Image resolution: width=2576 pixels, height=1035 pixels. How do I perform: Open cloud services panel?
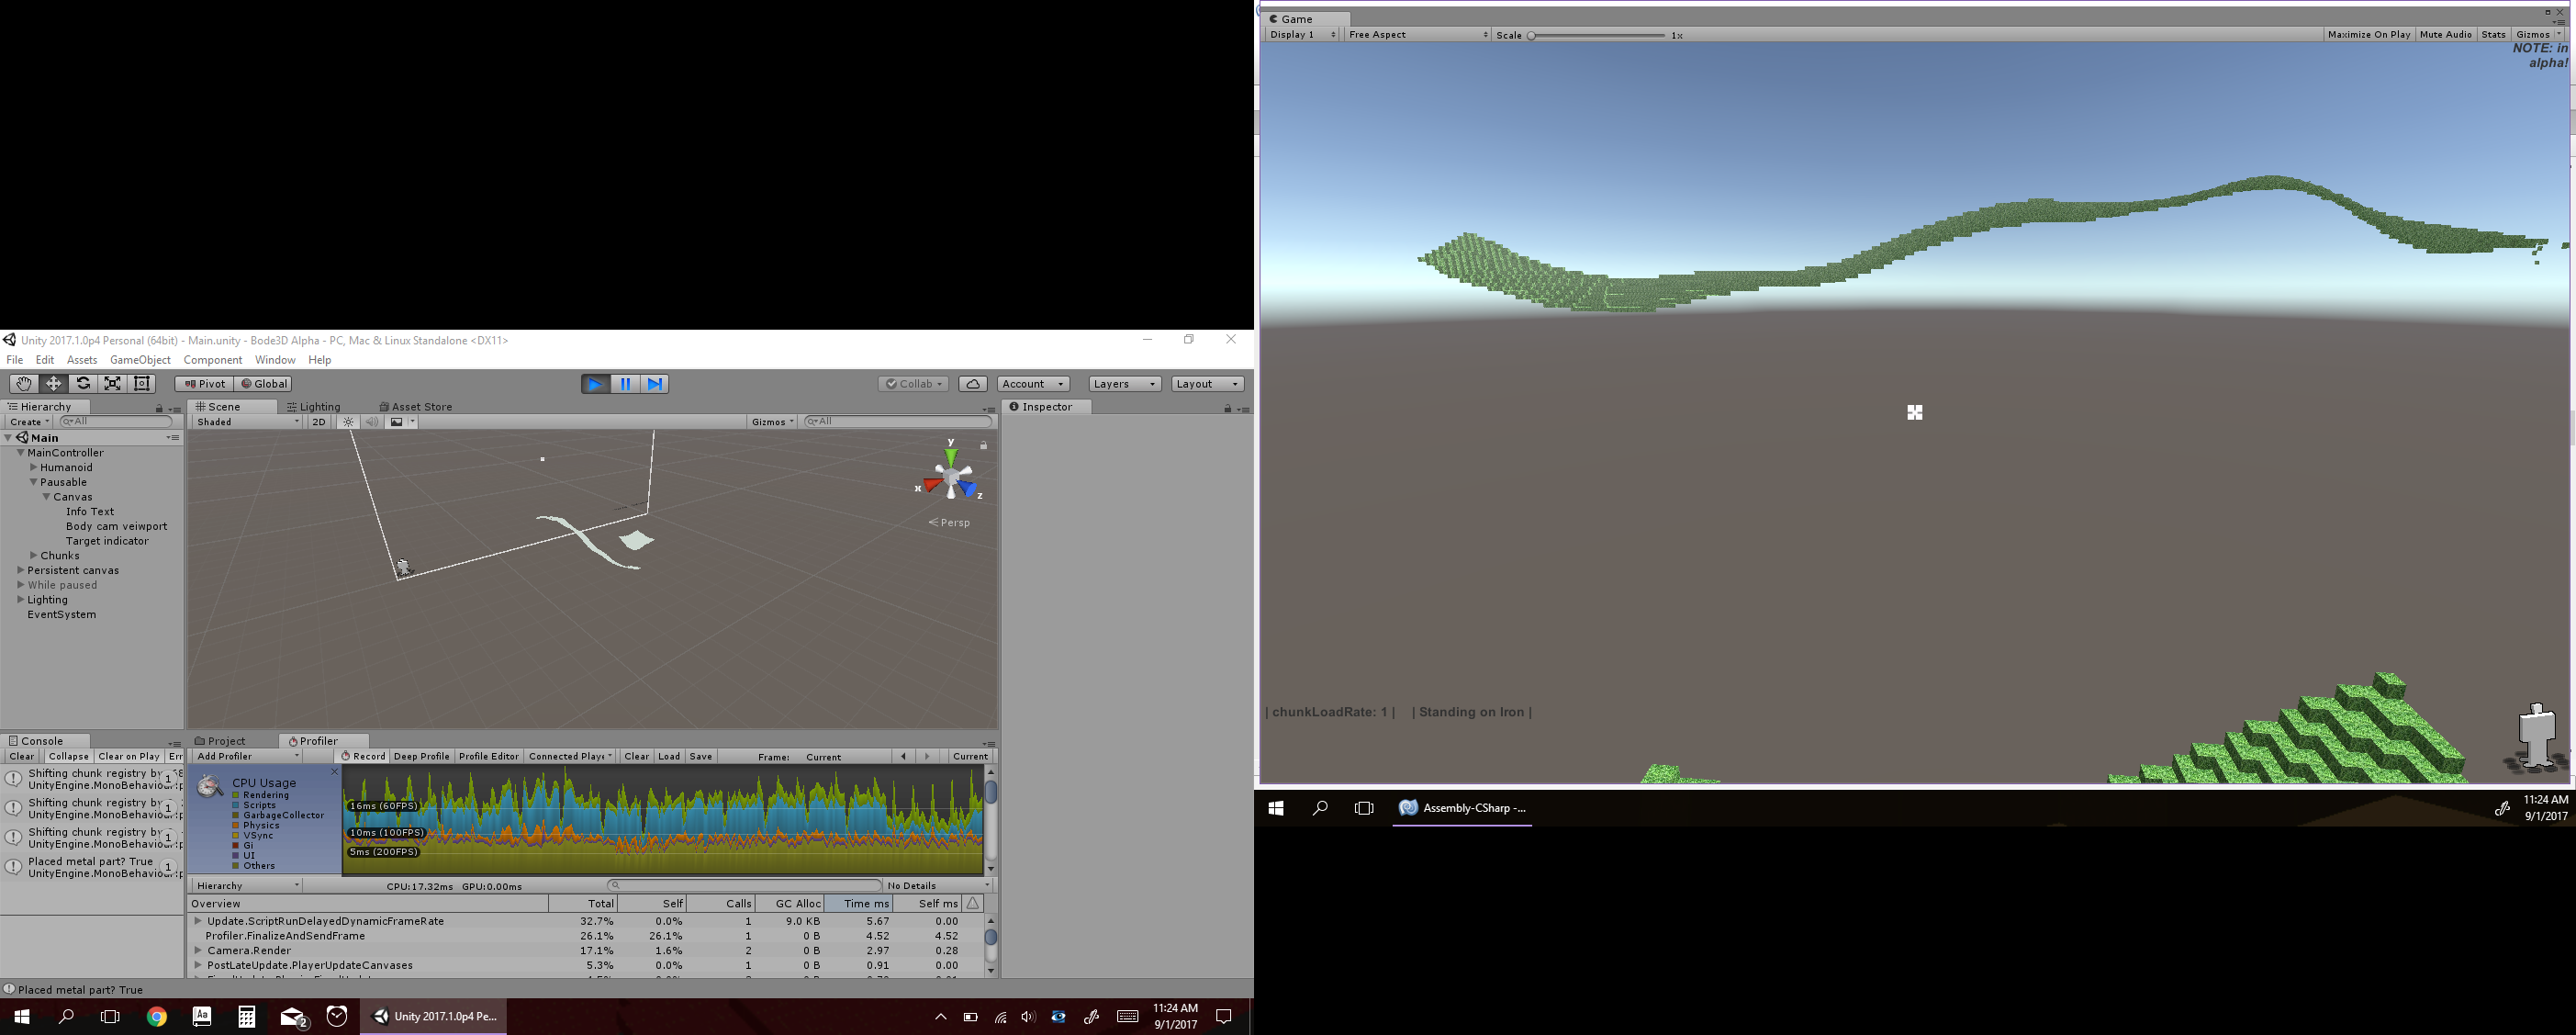tap(973, 384)
